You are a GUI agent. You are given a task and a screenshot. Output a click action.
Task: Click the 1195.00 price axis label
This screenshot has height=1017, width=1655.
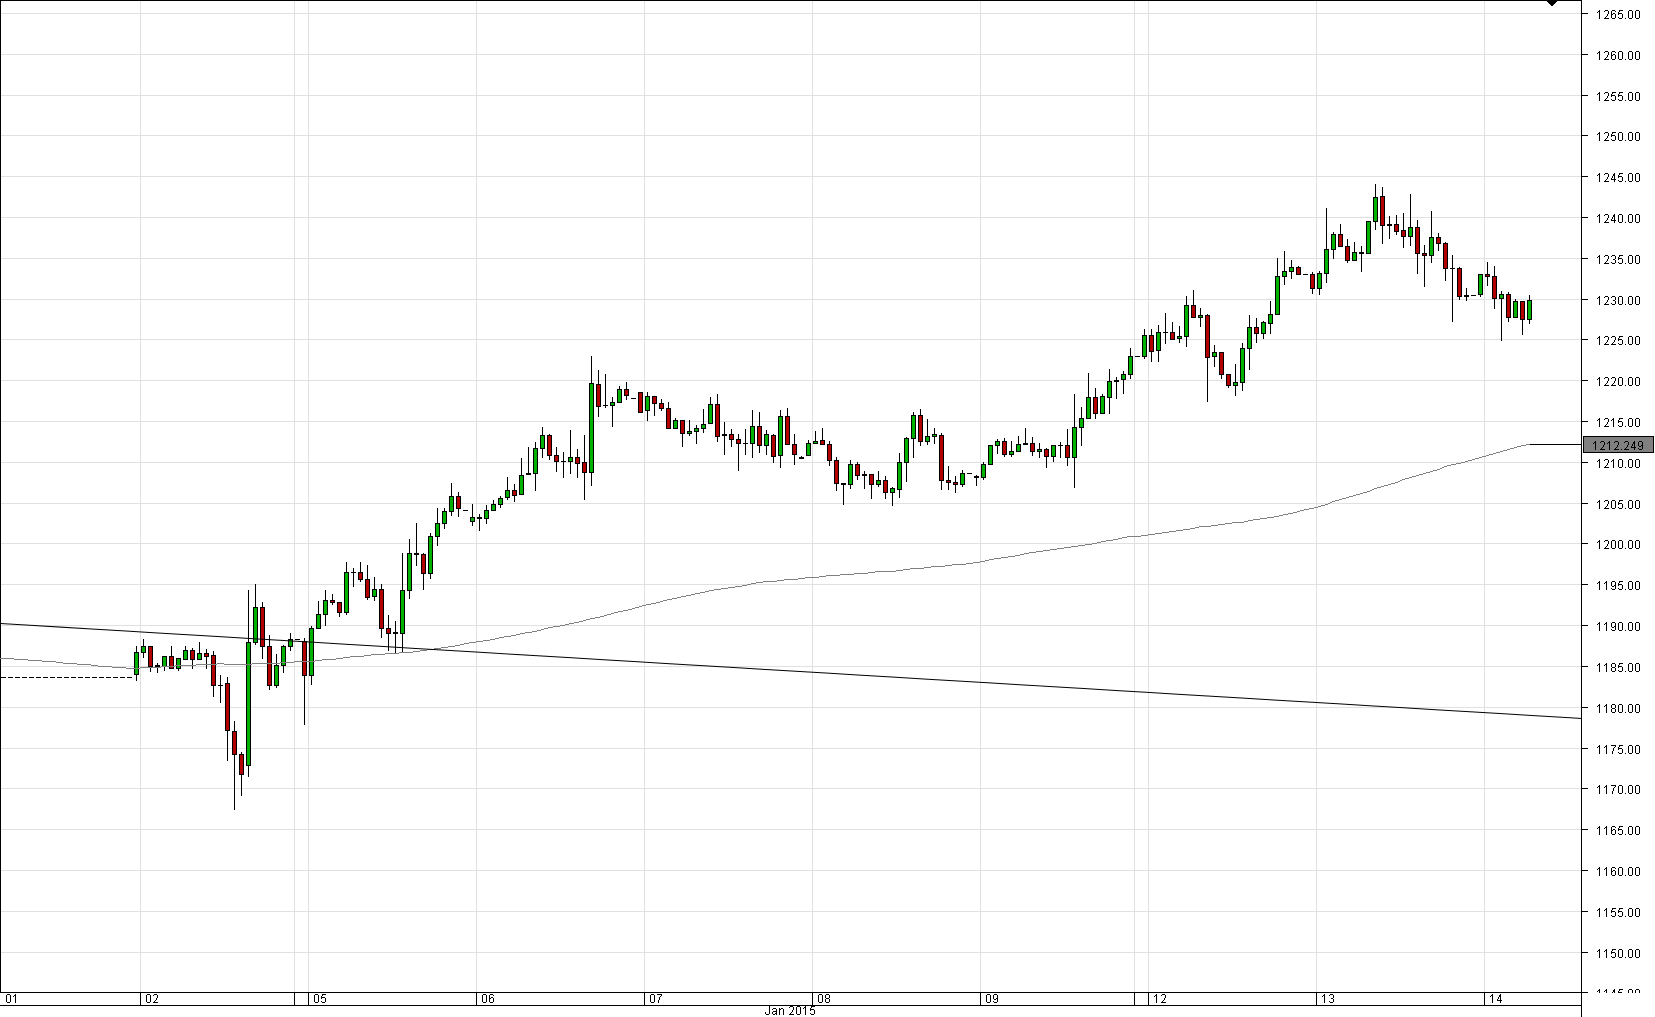pyautogui.click(x=1618, y=586)
